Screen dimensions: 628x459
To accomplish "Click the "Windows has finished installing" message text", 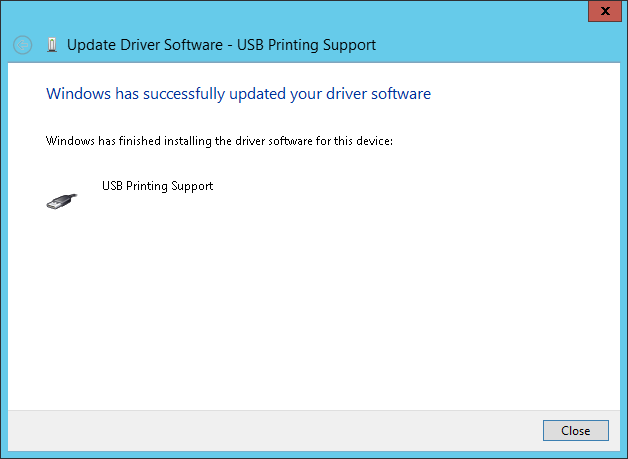I will coord(220,141).
